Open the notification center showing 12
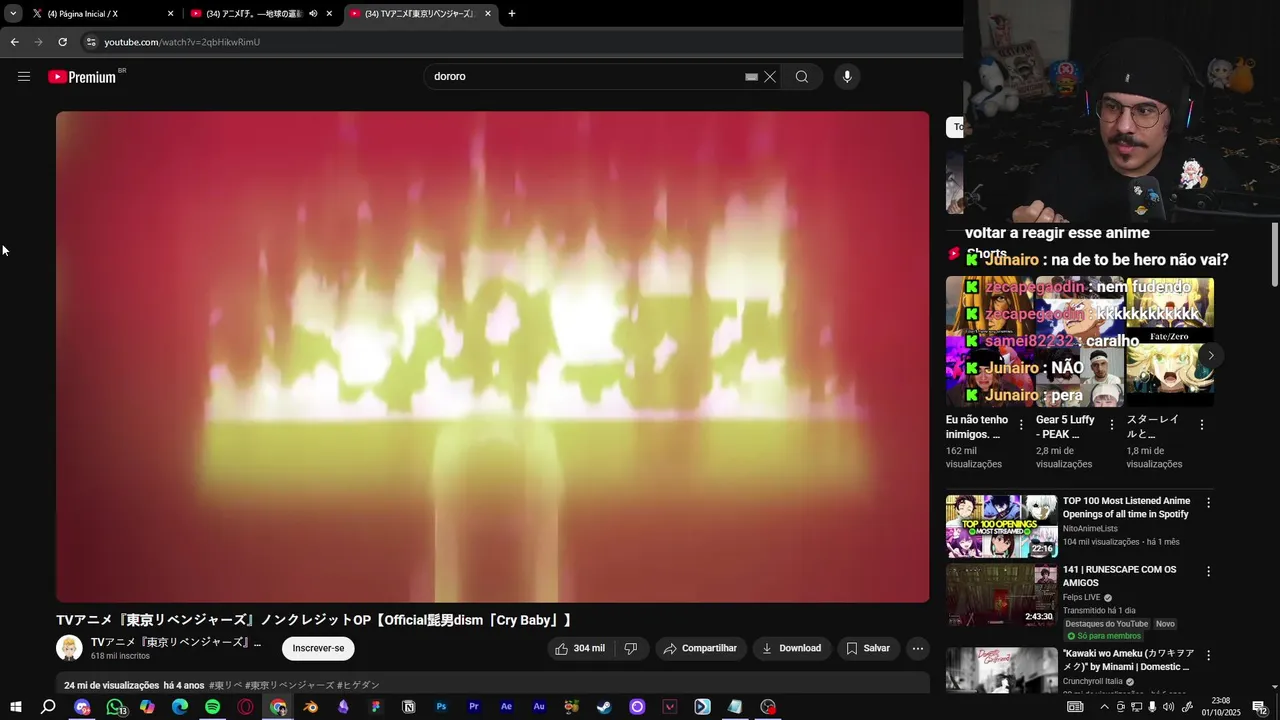The height and width of the screenshot is (720, 1280). (1260, 707)
